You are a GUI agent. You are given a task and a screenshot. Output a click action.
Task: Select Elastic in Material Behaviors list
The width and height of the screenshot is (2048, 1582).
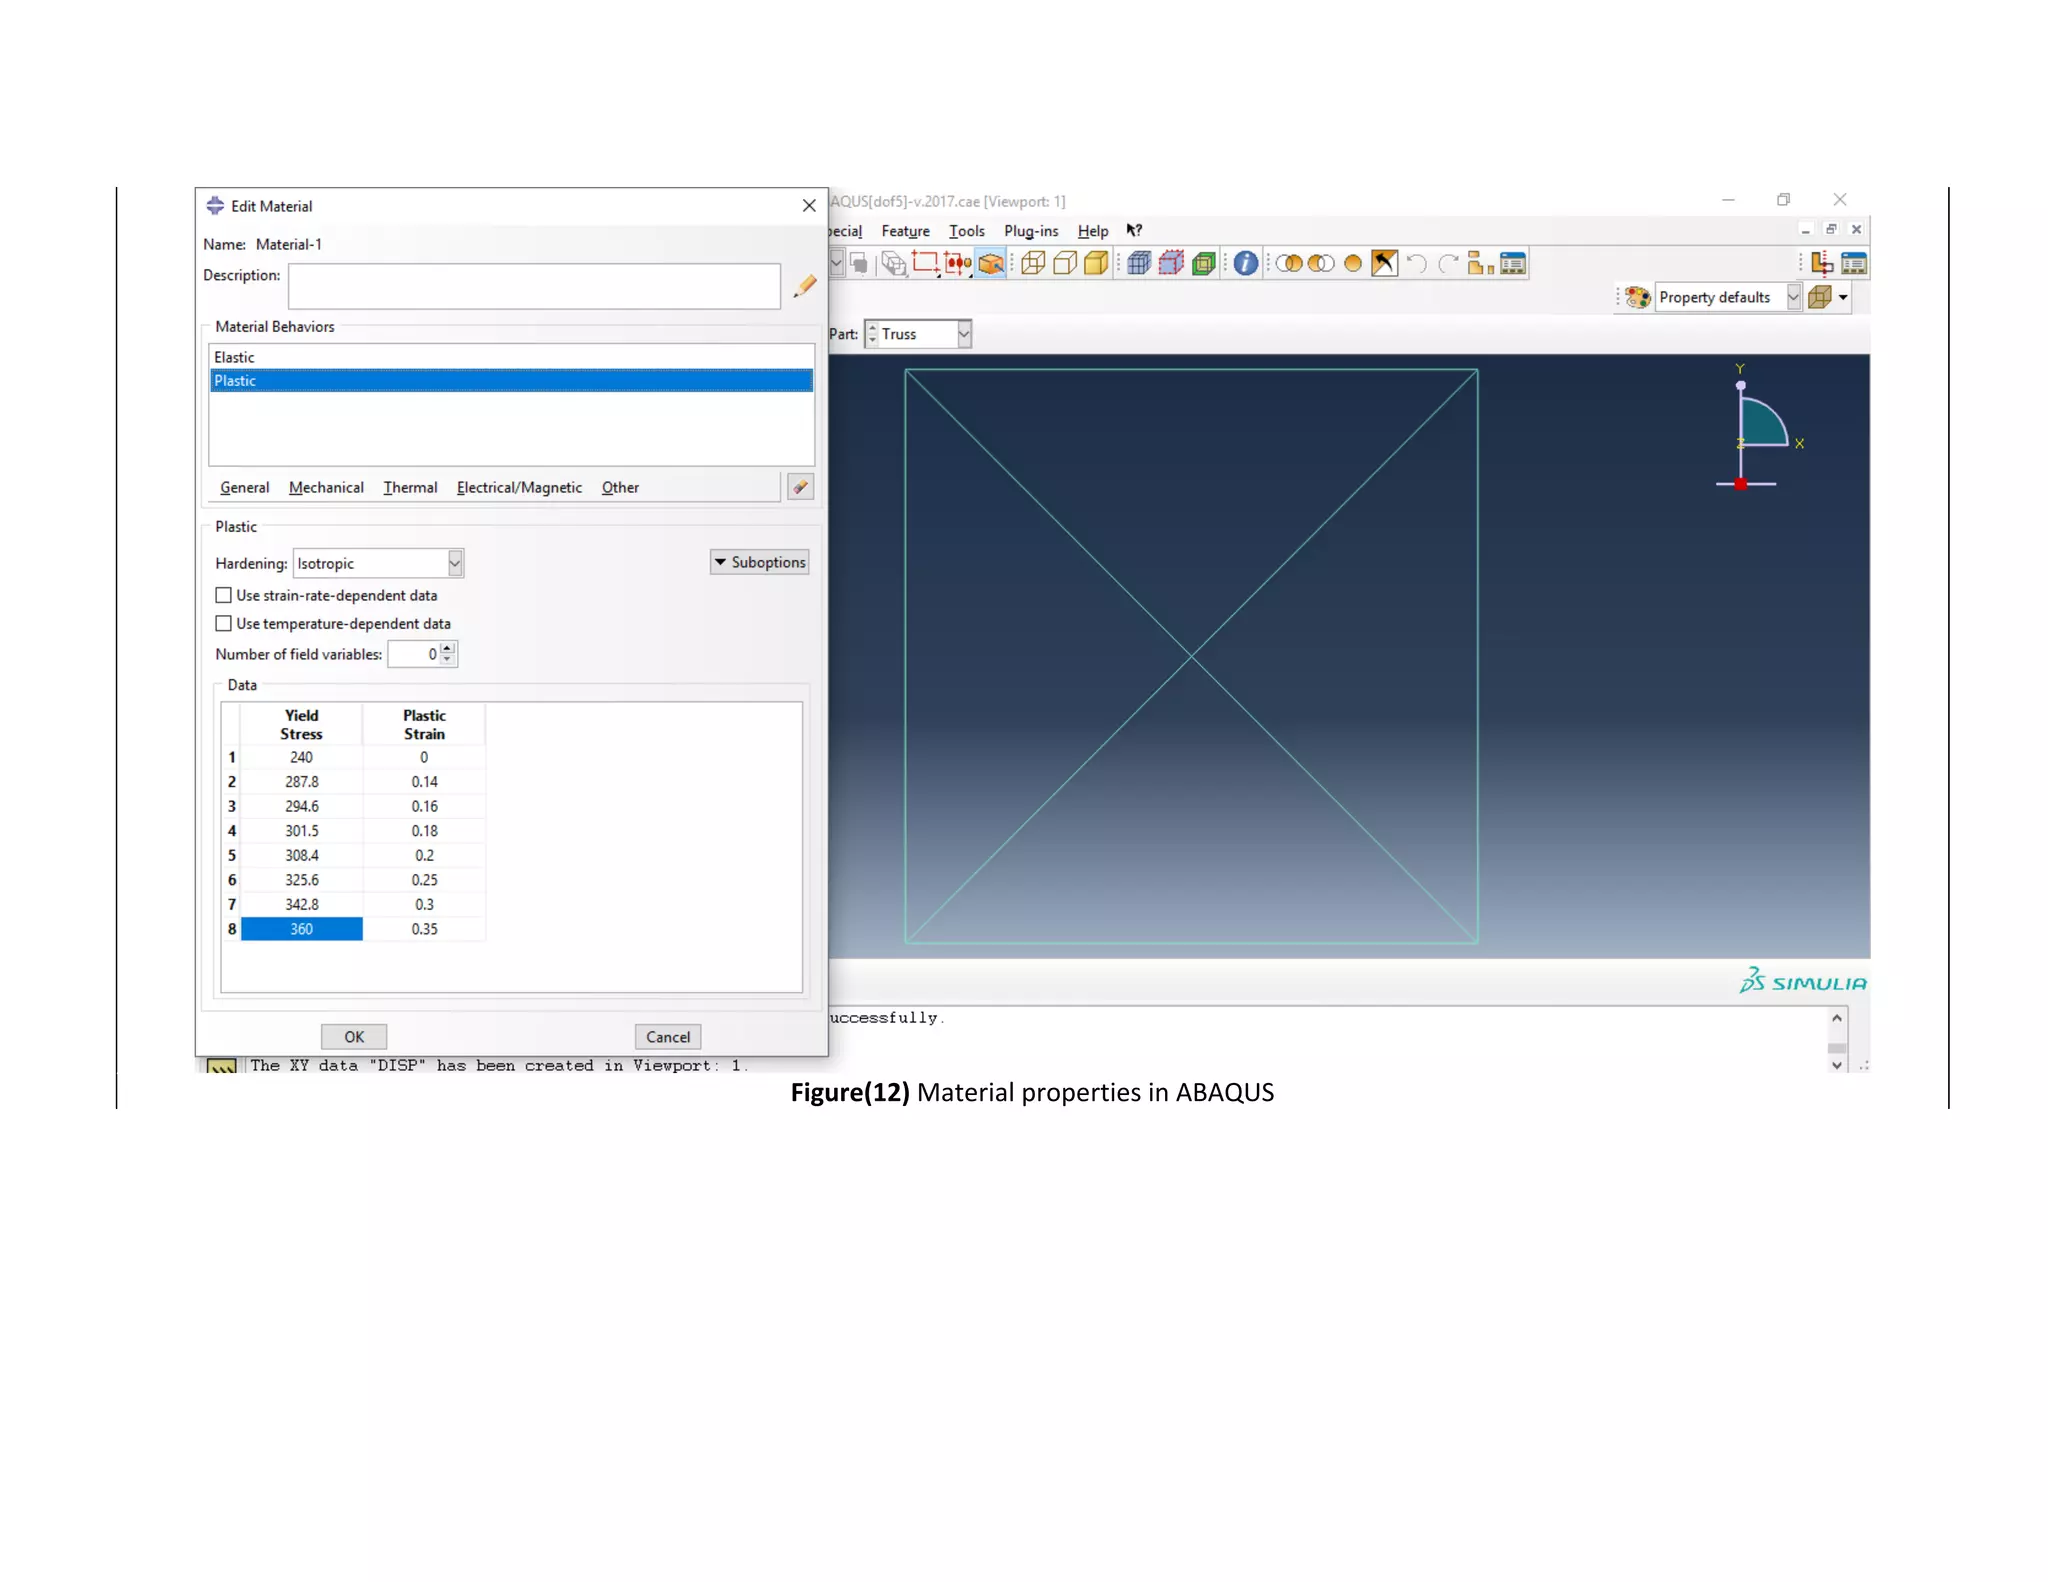click(x=511, y=357)
